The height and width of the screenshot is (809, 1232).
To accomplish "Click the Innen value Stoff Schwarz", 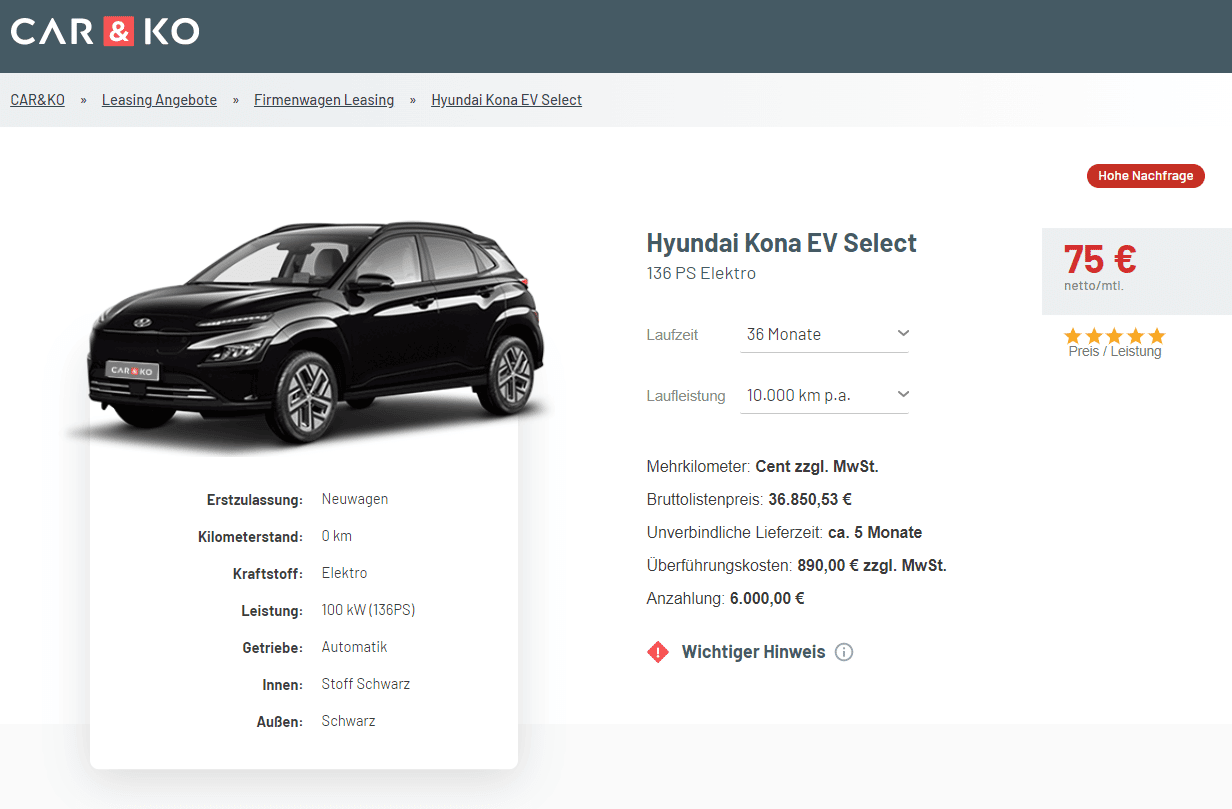I will pyautogui.click(x=366, y=684).
